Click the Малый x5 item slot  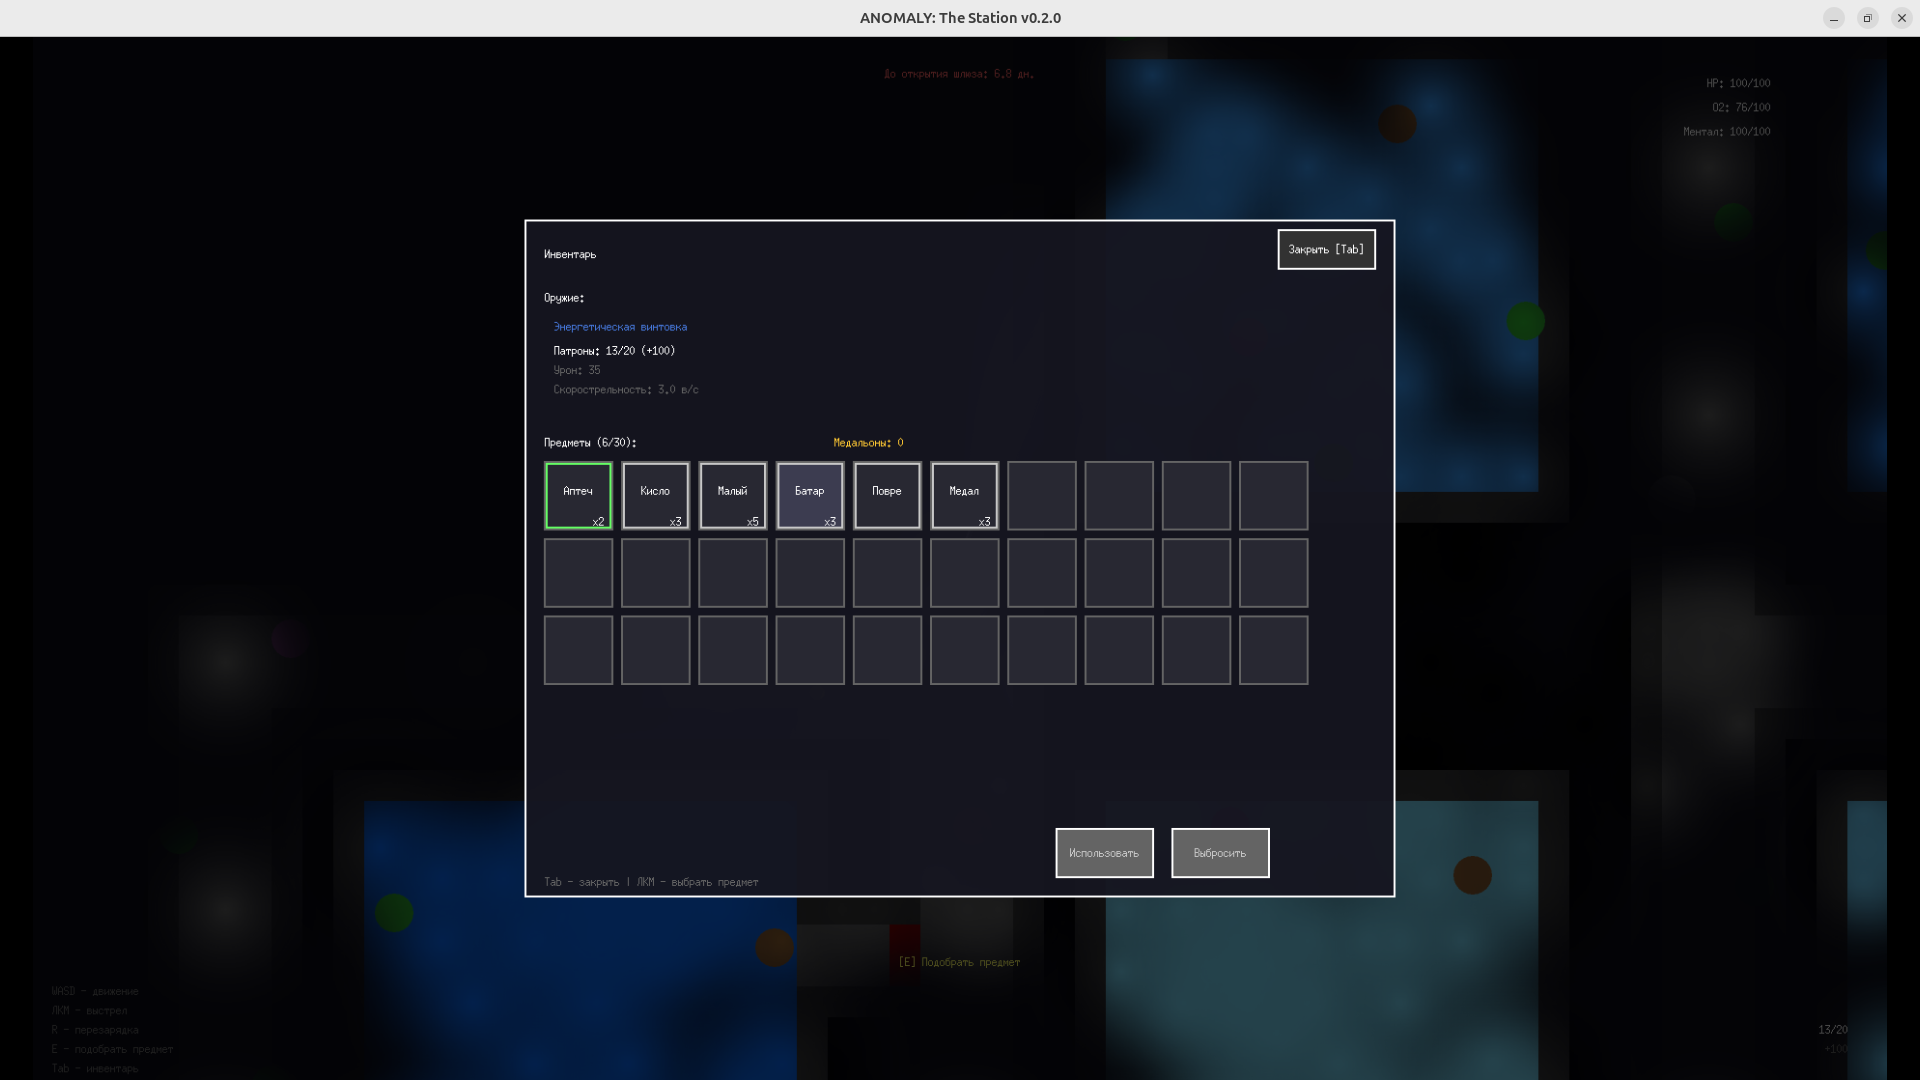(732, 495)
